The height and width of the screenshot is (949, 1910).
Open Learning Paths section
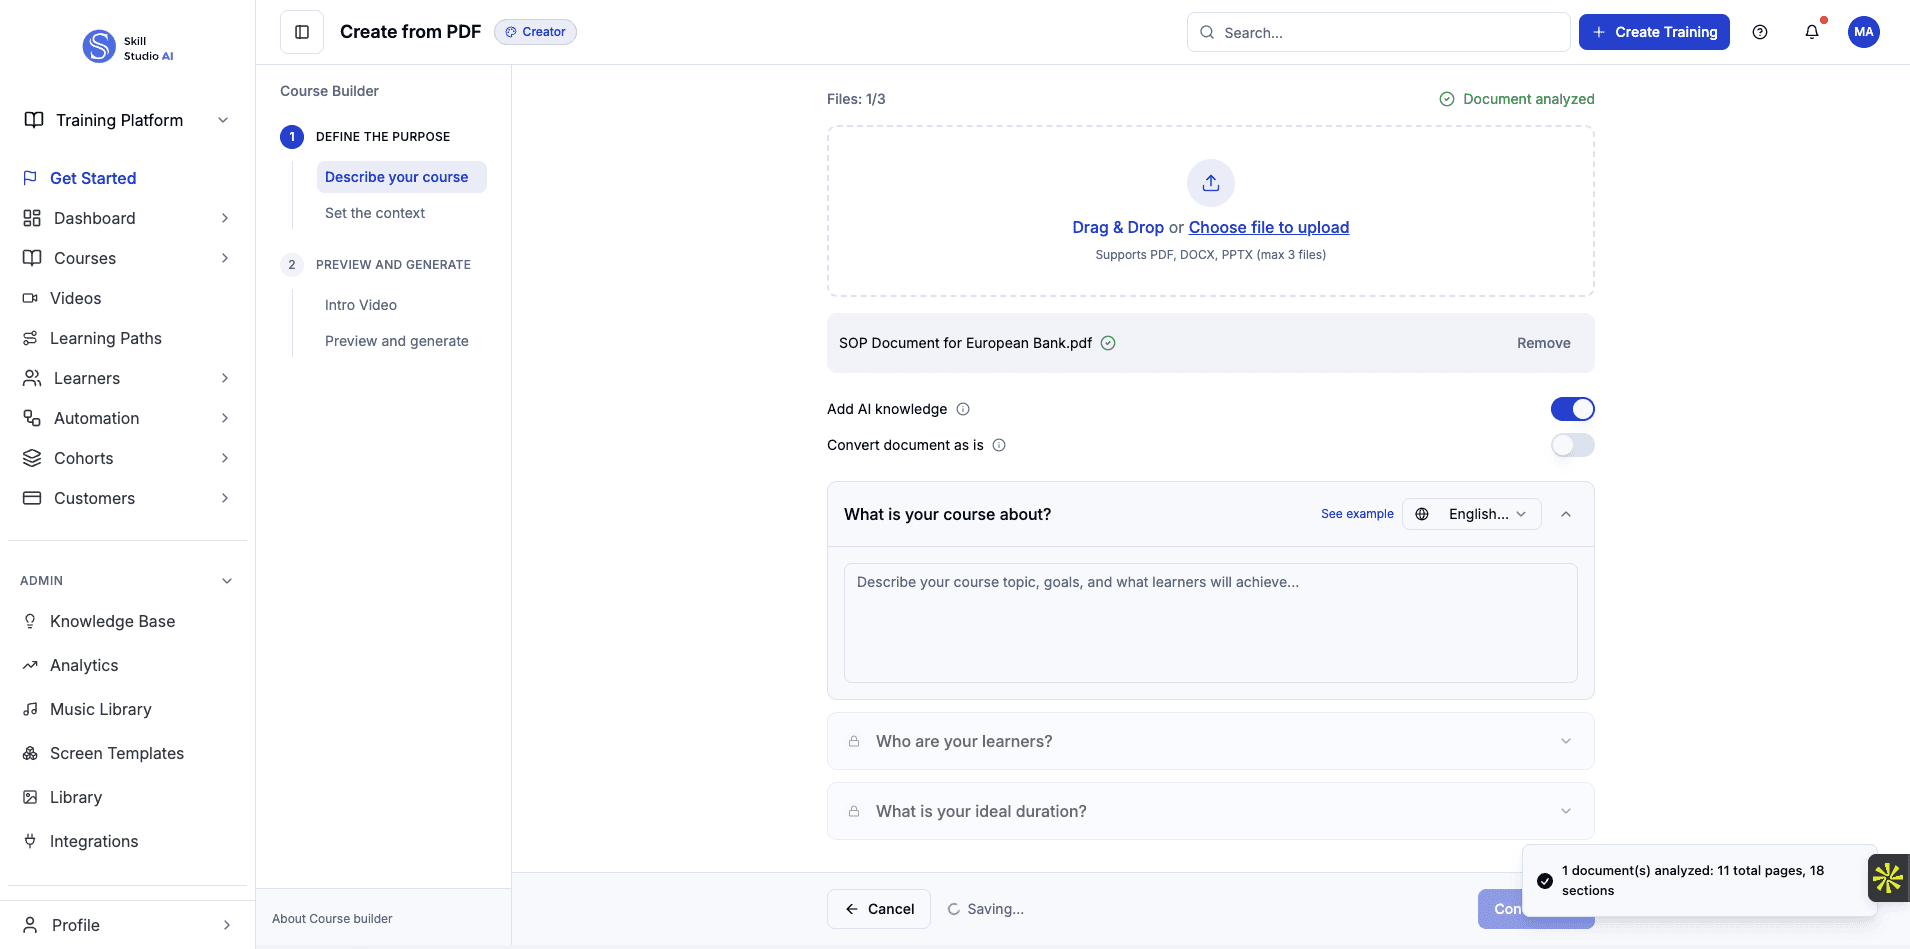106,338
